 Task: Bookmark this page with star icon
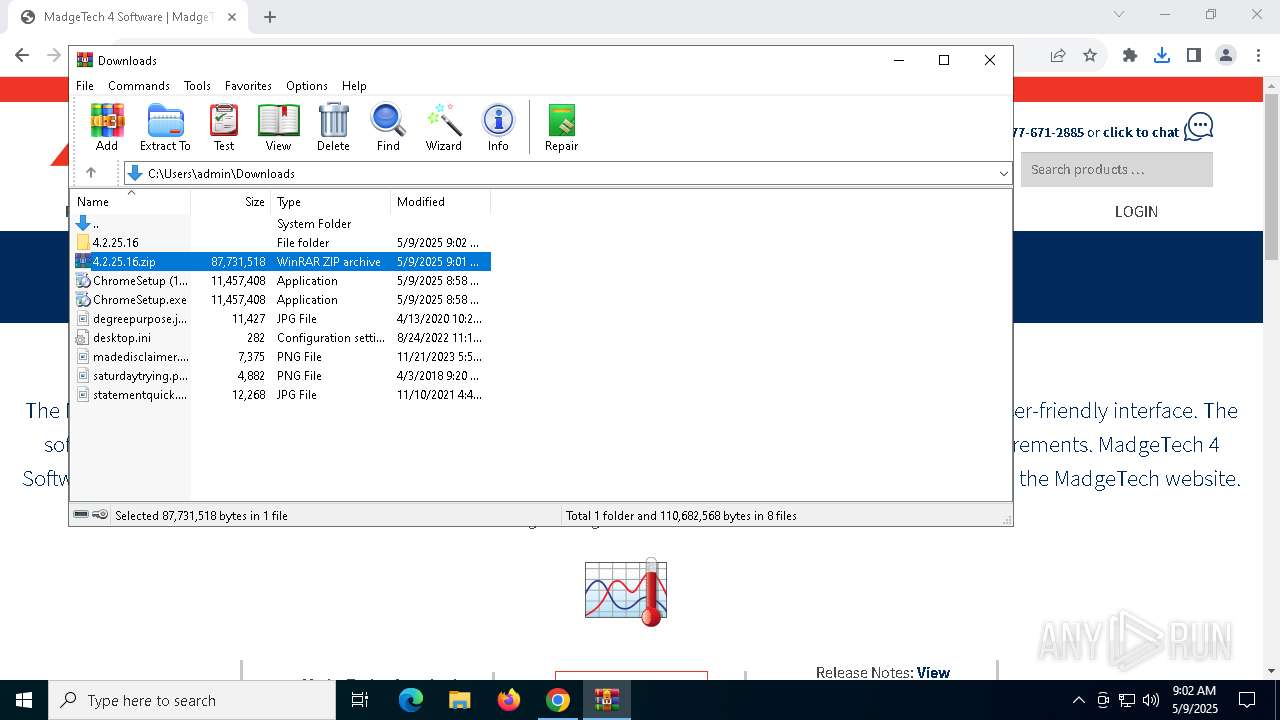[x=1090, y=55]
